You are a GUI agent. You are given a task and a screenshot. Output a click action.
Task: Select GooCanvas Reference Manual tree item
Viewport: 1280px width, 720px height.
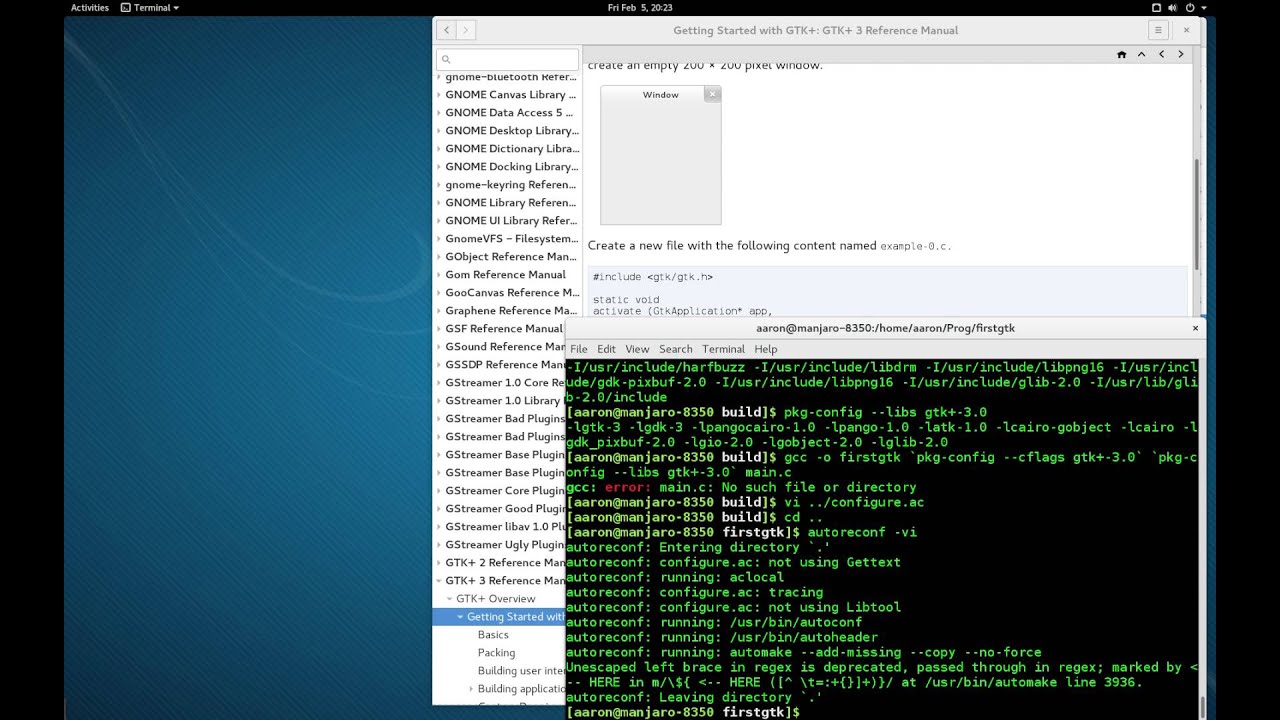512,293
